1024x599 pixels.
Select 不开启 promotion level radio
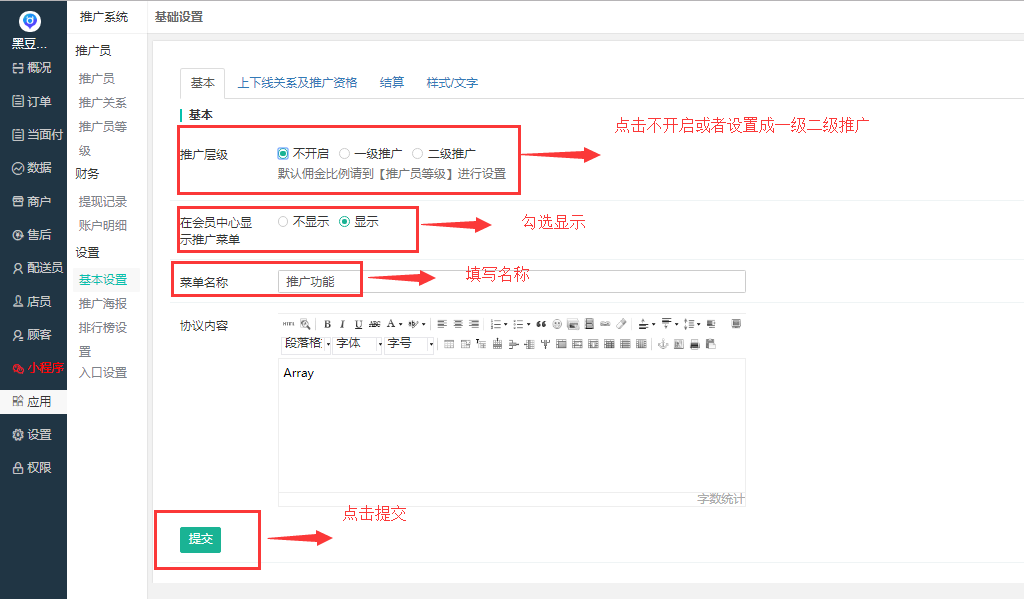283,154
